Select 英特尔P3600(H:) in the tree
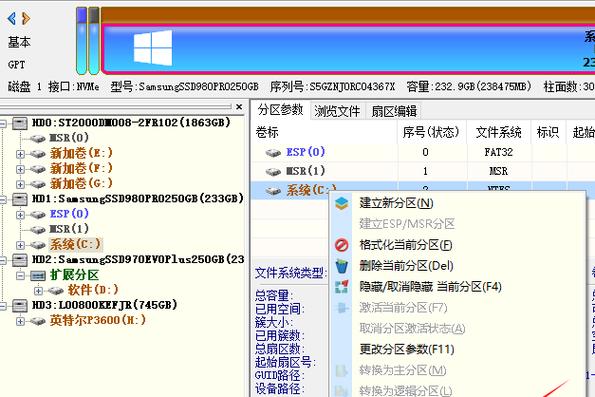Viewport: 595px width, 397px height. (x=98, y=320)
